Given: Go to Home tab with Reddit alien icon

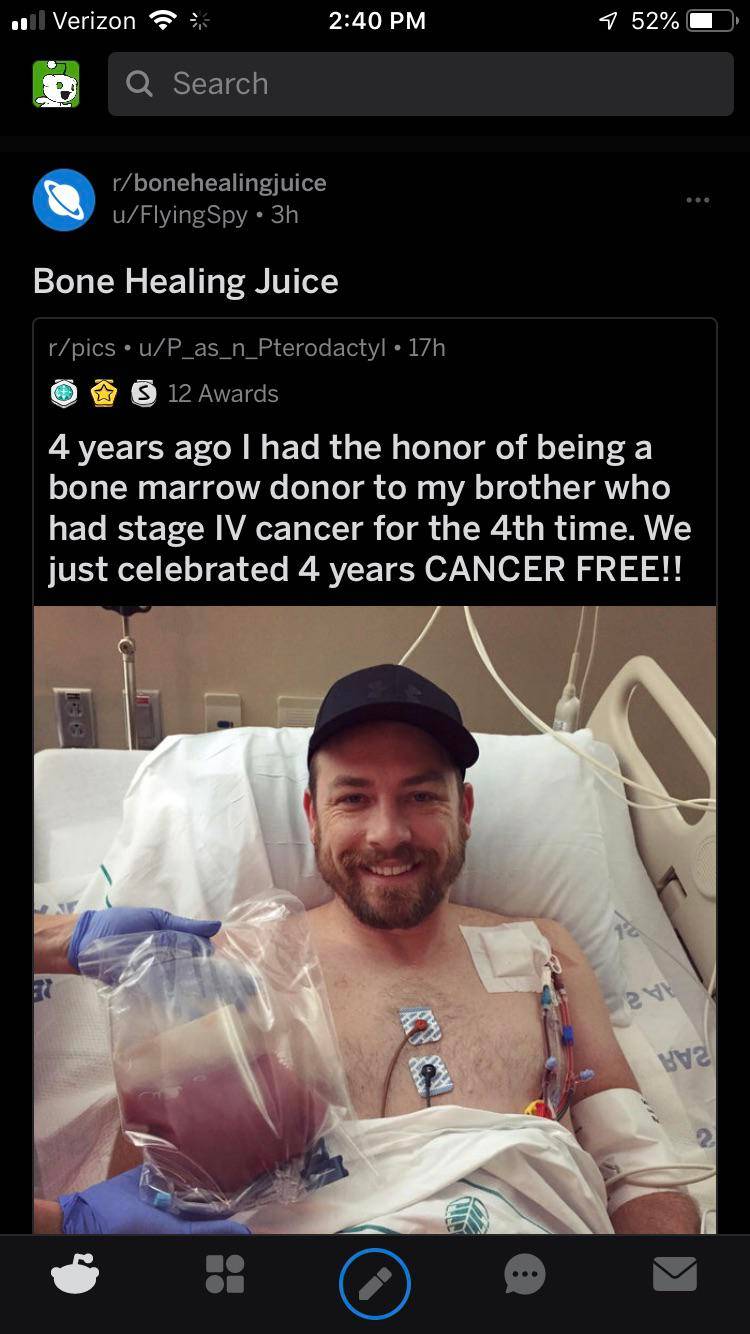Looking at the screenshot, I should tap(75, 1274).
